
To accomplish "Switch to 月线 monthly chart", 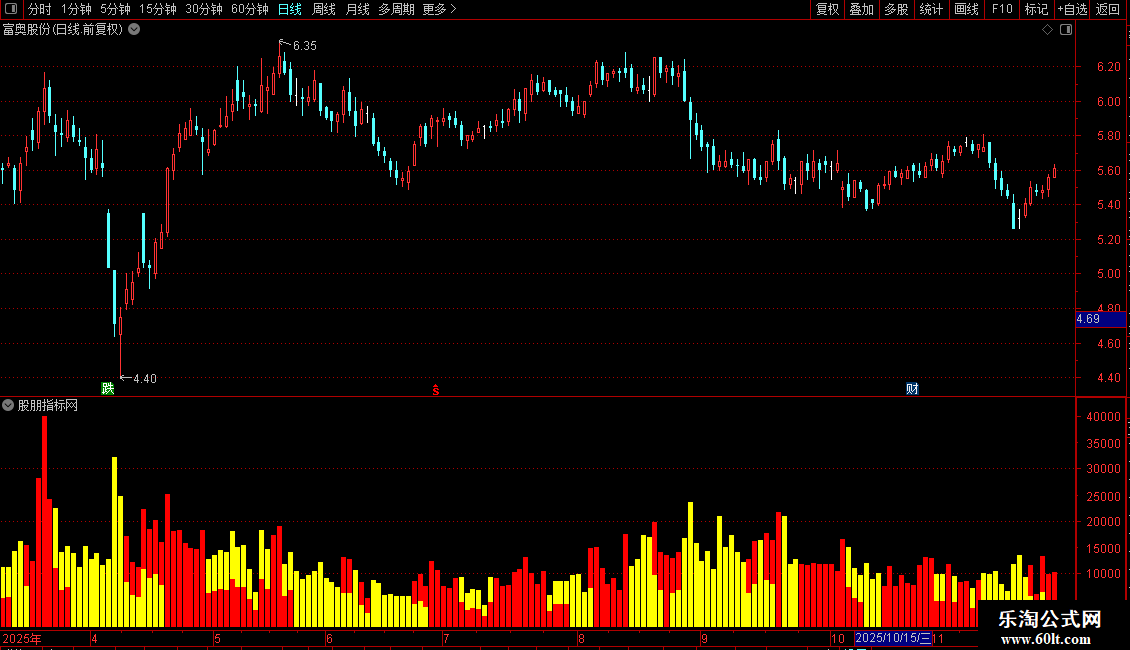I will click(357, 9).
